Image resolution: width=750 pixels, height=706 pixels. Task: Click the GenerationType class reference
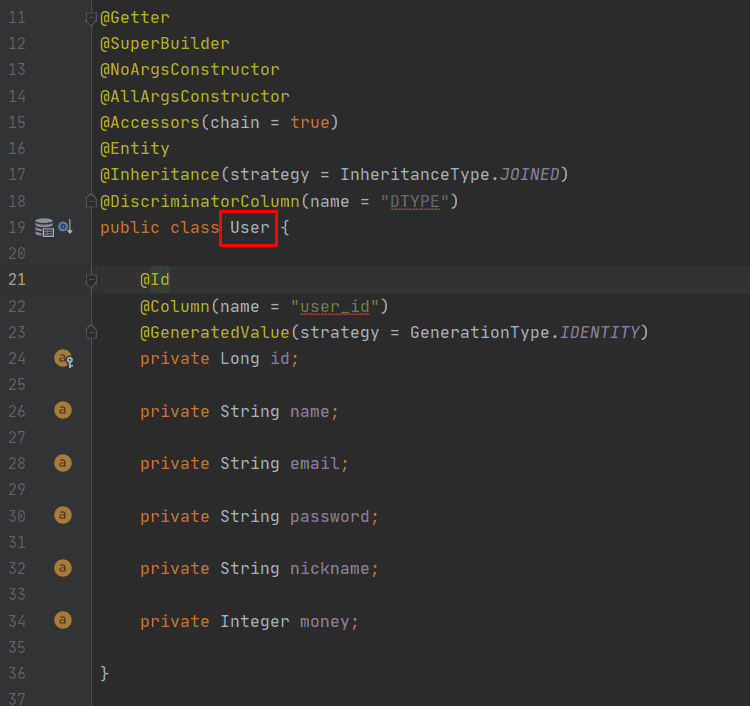coord(480,332)
